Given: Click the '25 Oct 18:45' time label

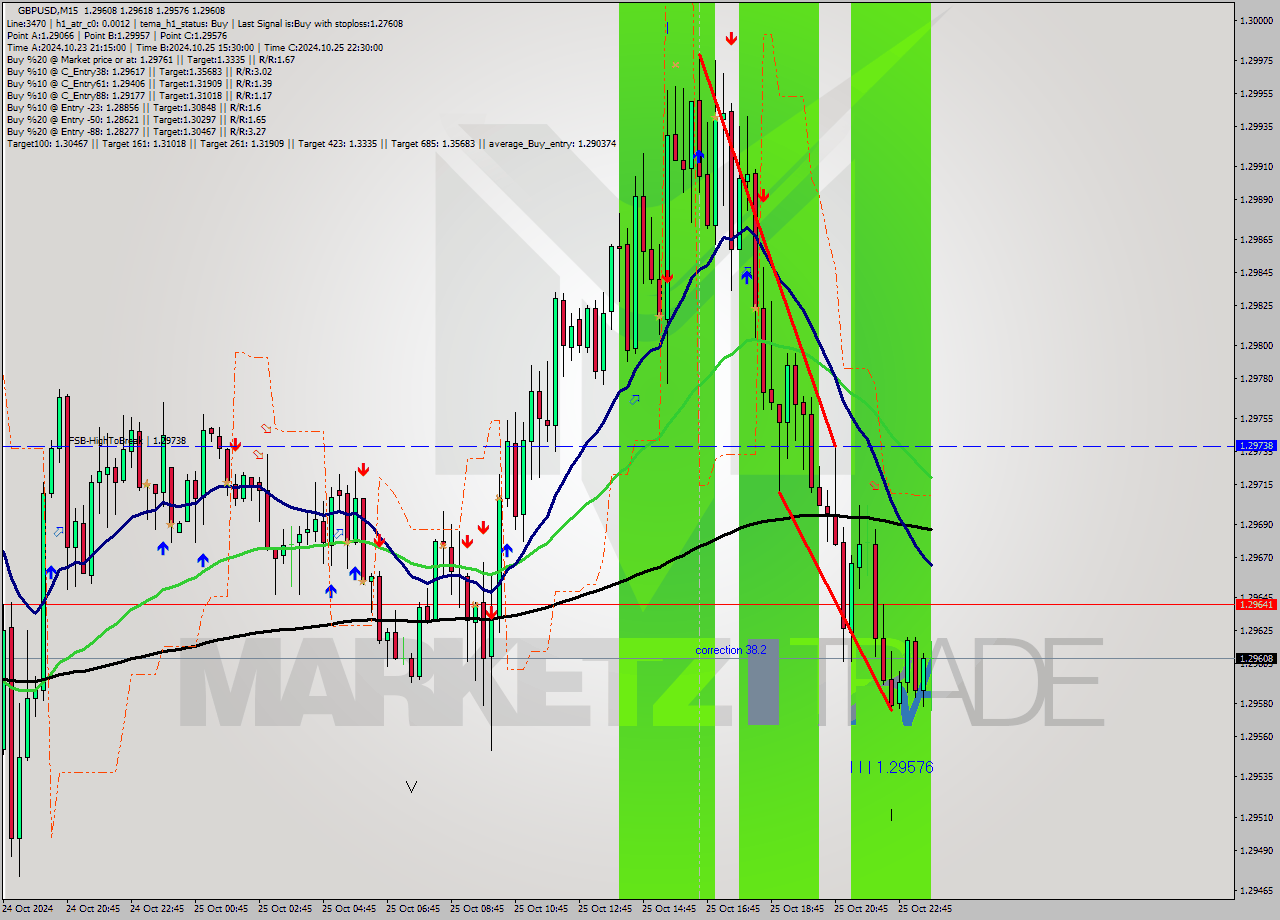Looking at the screenshot, I should 797,909.
